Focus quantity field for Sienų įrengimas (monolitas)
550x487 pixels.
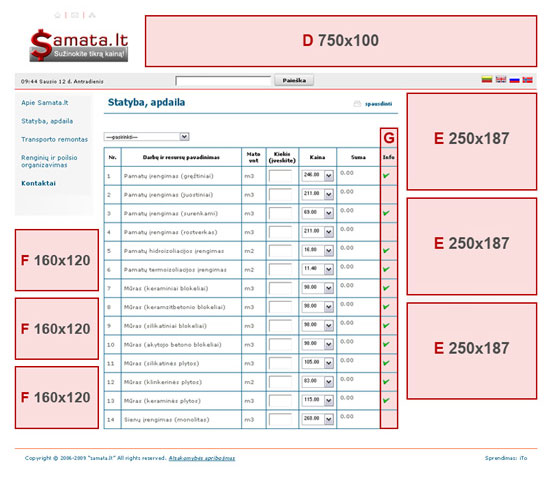pyautogui.click(x=280, y=419)
